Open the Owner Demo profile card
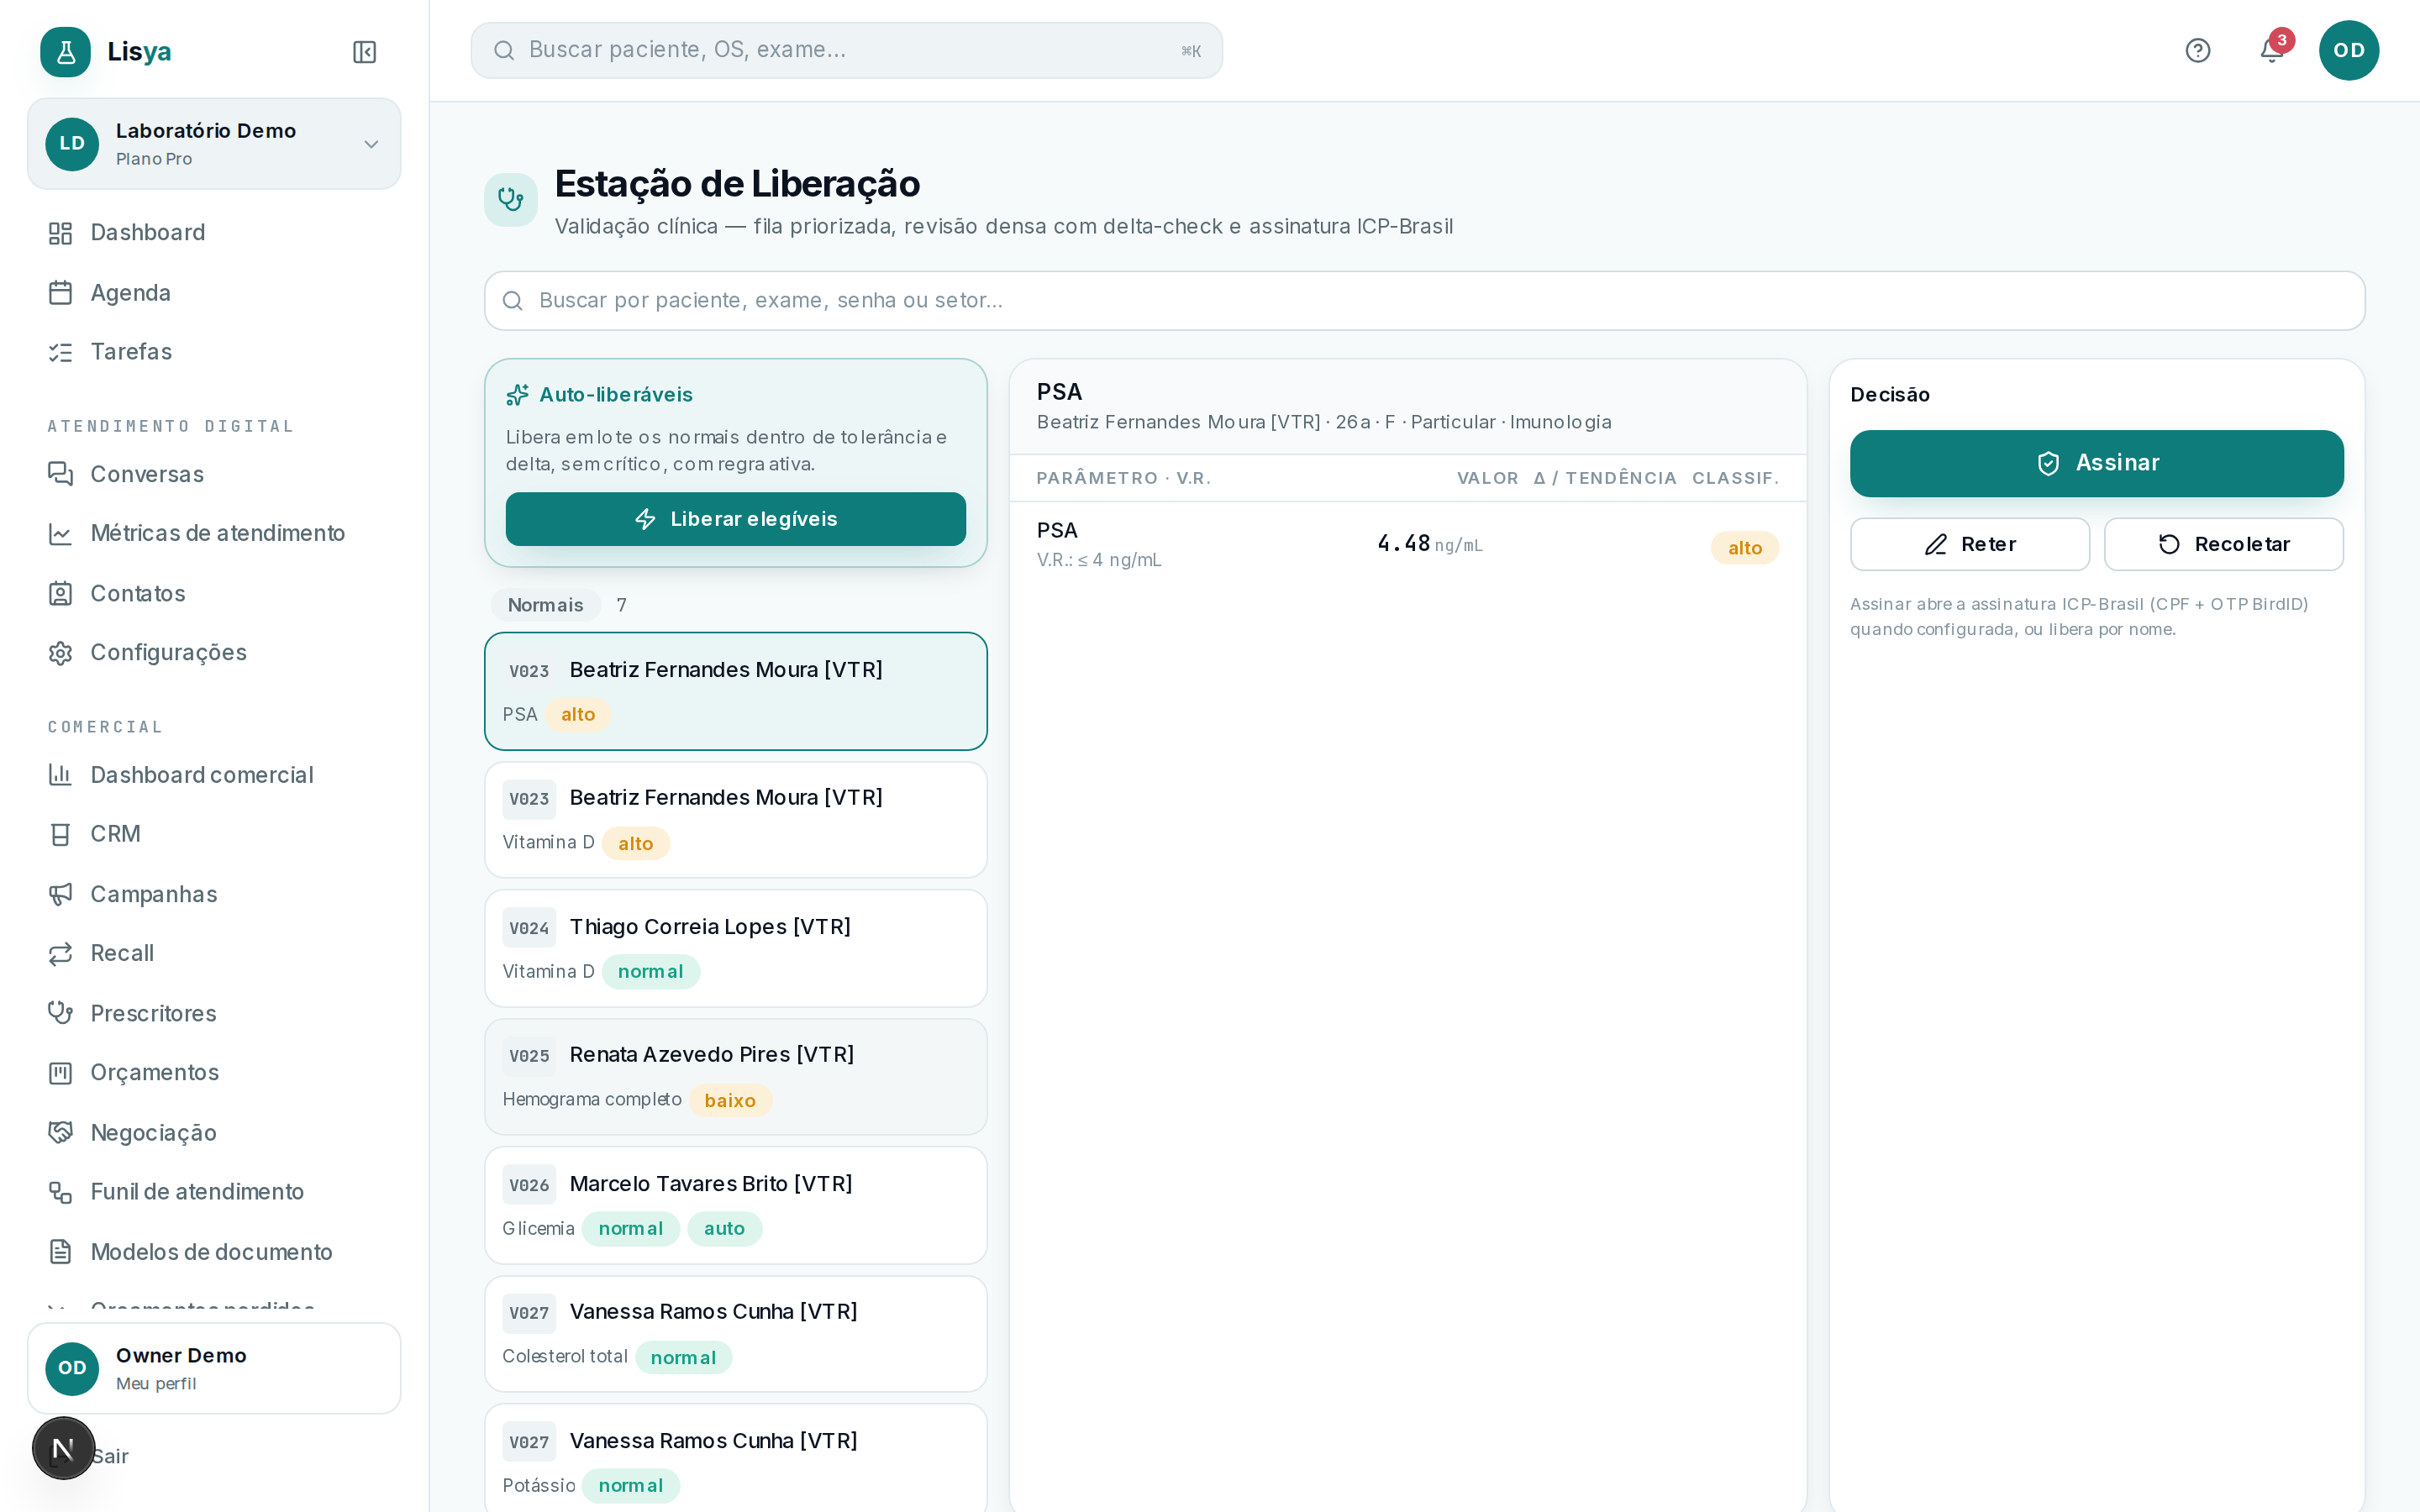2420x1512 pixels. (214, 1368)
